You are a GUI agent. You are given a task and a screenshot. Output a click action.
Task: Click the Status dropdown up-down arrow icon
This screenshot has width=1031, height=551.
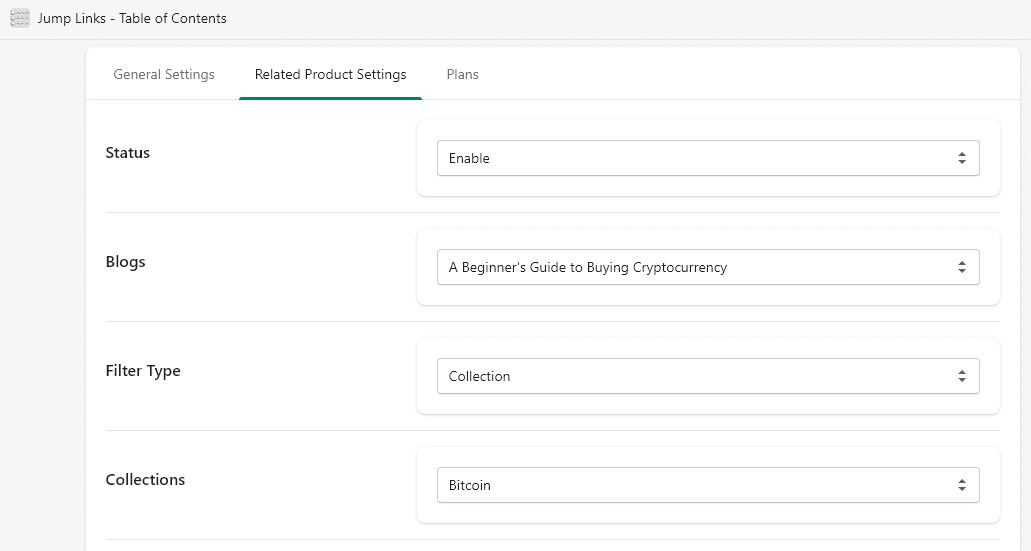coord(962,158)
